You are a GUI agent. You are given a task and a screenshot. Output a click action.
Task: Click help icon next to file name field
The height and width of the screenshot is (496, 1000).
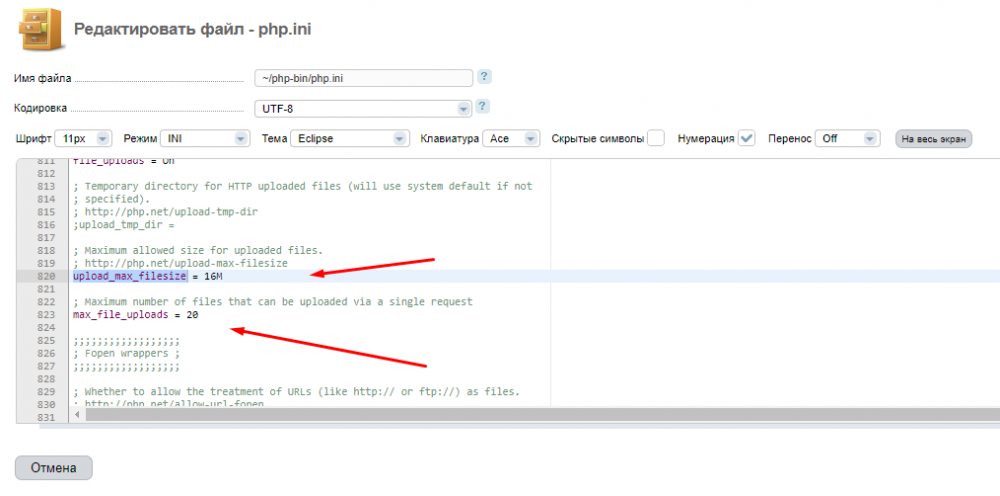[484, 77]
